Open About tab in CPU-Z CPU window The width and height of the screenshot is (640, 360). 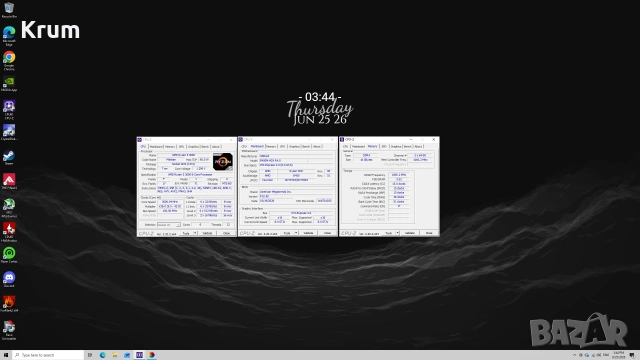point(216,147)
